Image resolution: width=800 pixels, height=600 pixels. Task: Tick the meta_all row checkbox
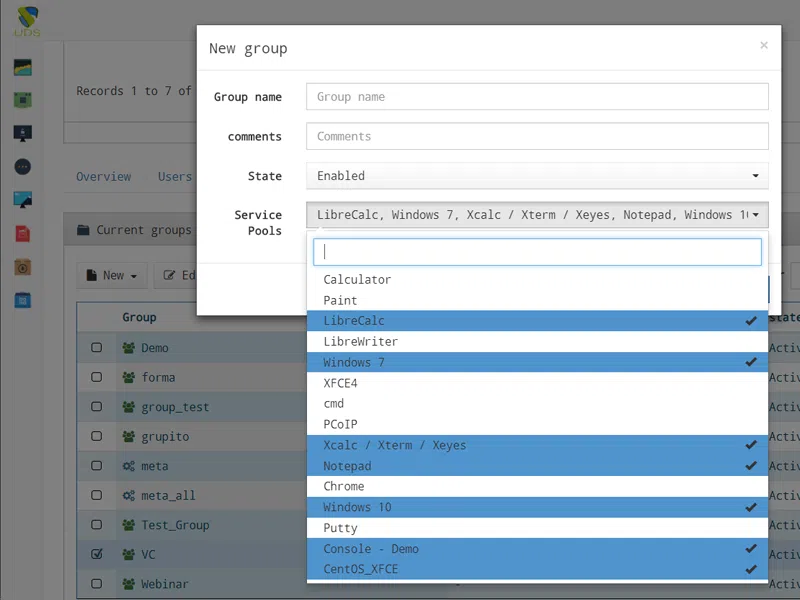(96, 495)
